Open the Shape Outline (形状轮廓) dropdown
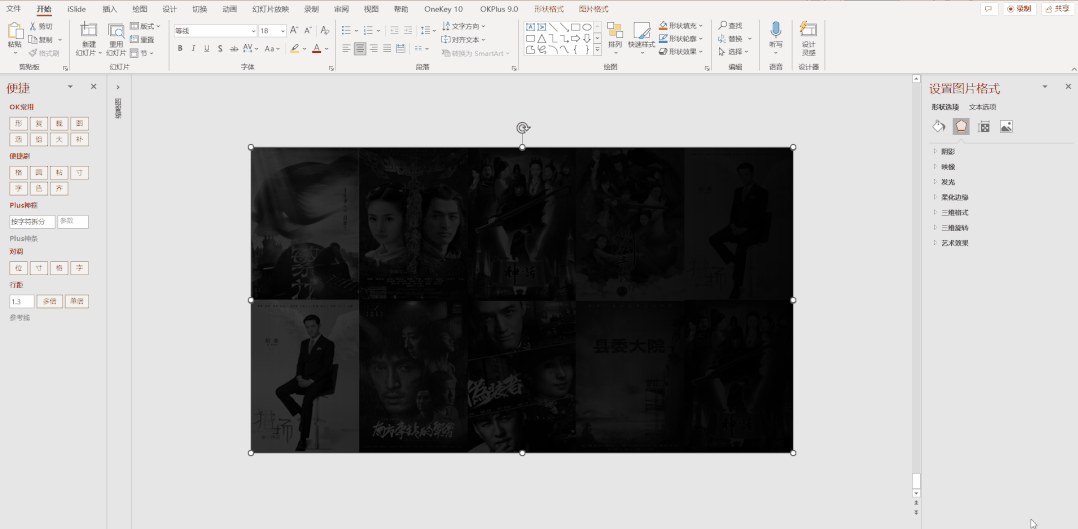The image size is (1078, 529). pos(681,39)
